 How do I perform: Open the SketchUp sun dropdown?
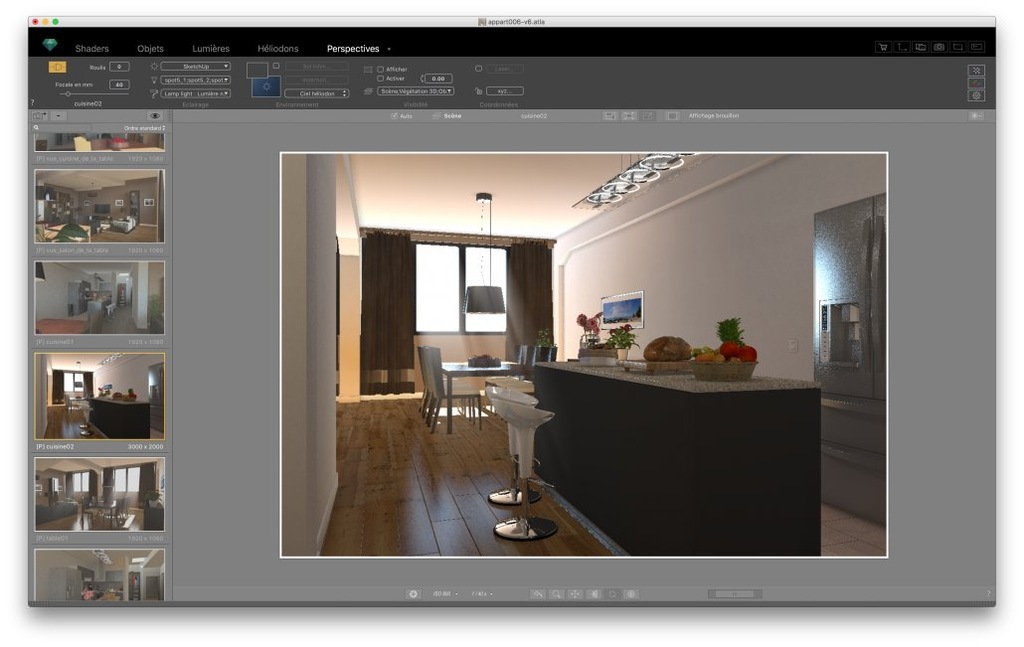click(195, 66)
